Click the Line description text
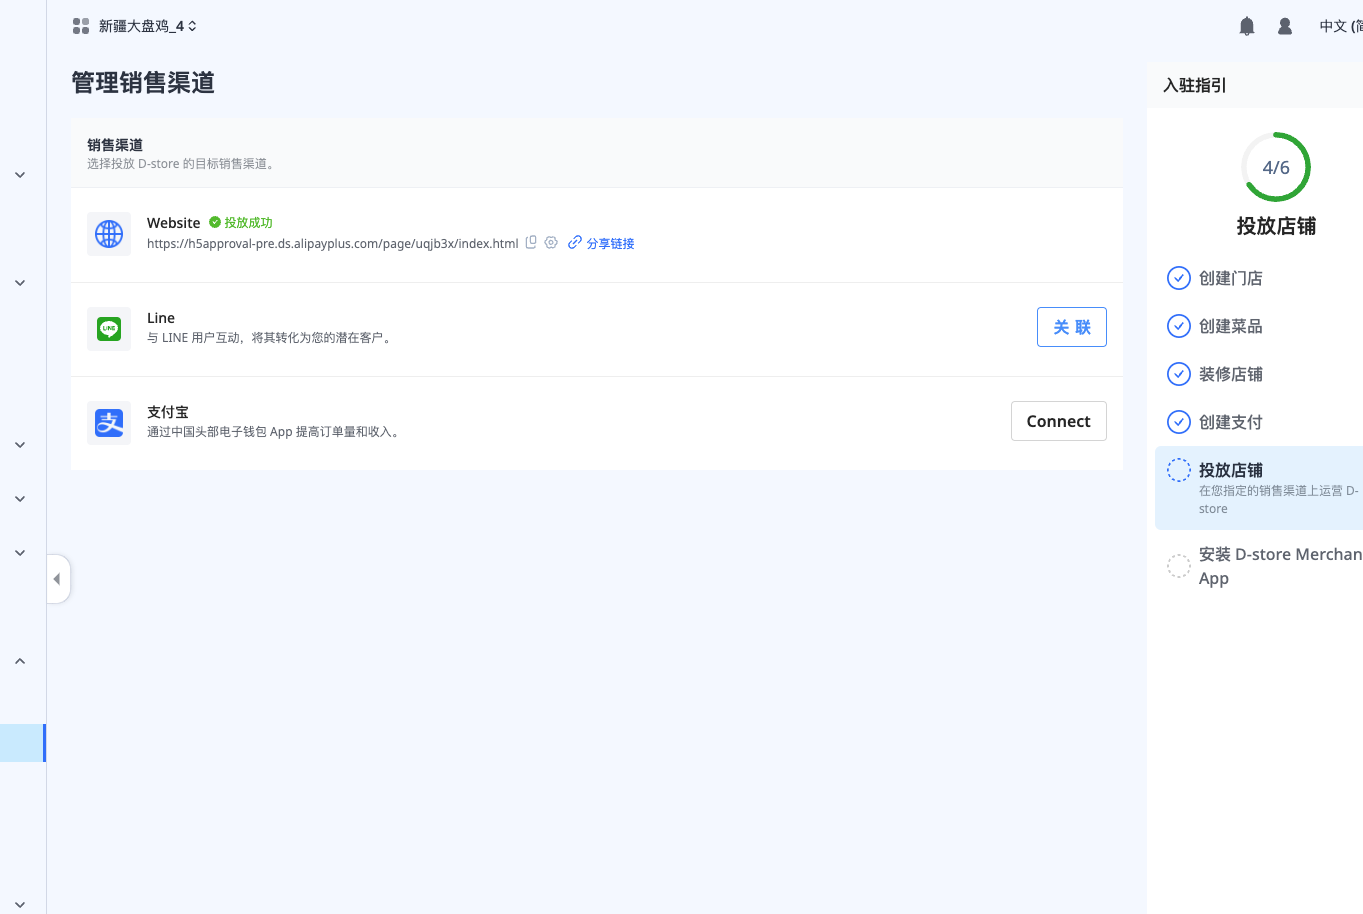 (x=270, y=338)
